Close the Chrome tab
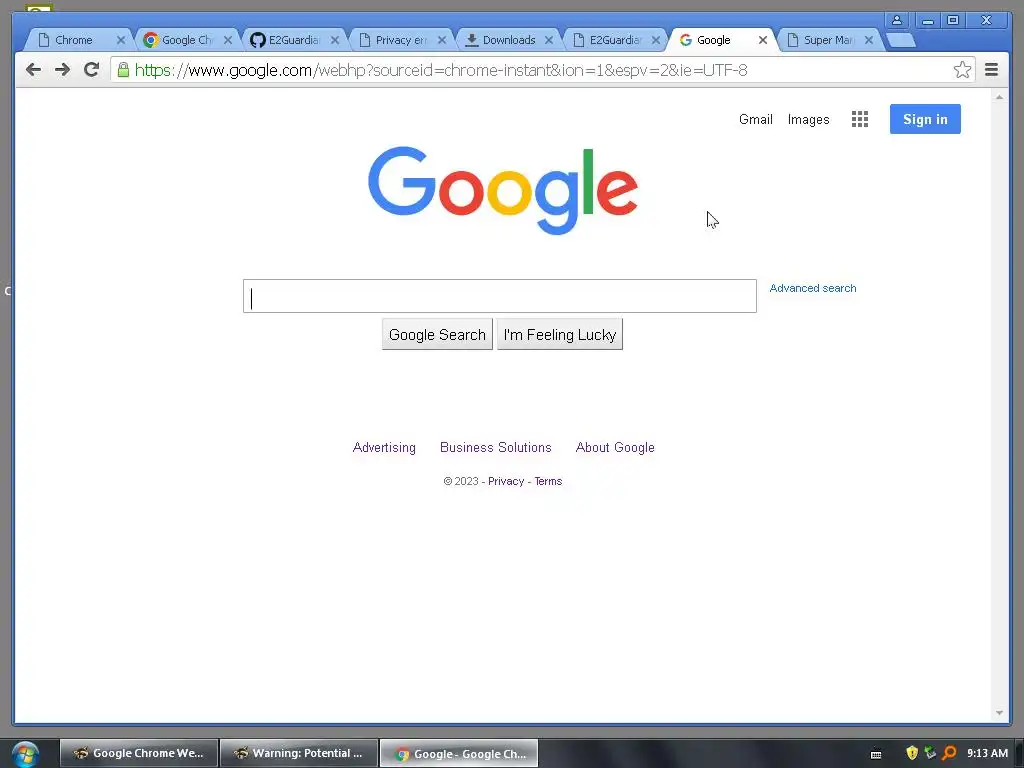Image resolution: width=1024 pixels, height=768 pixels. (121, 40)
